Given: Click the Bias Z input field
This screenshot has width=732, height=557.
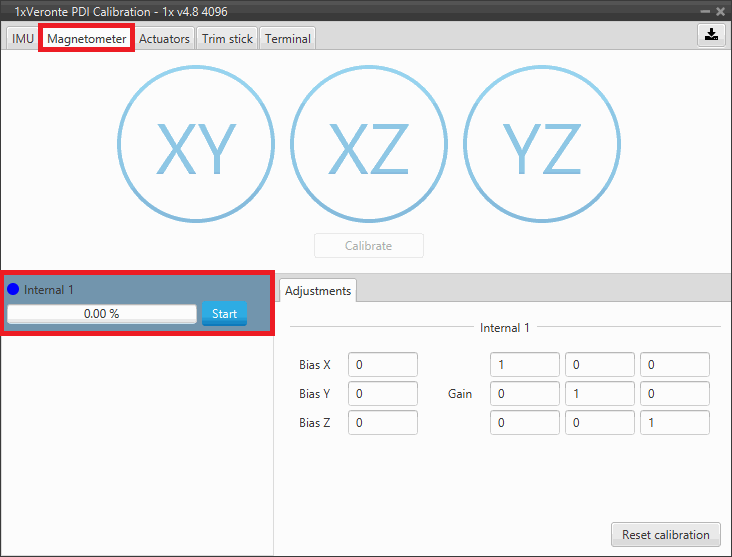Looking at the screenshot, I should pos(383,423).
